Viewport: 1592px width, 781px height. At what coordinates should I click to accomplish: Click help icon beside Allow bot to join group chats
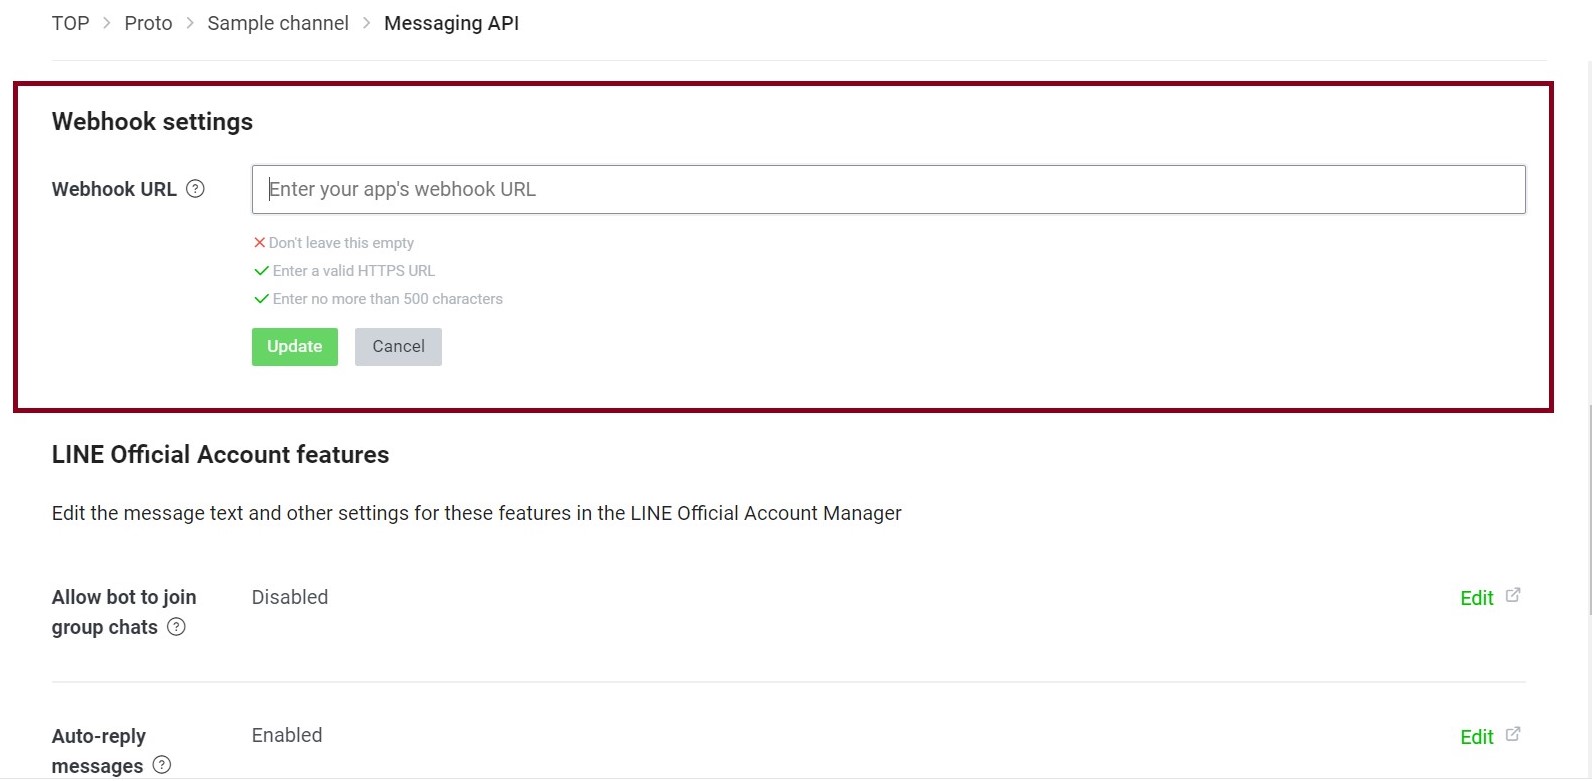click(176, 627)
